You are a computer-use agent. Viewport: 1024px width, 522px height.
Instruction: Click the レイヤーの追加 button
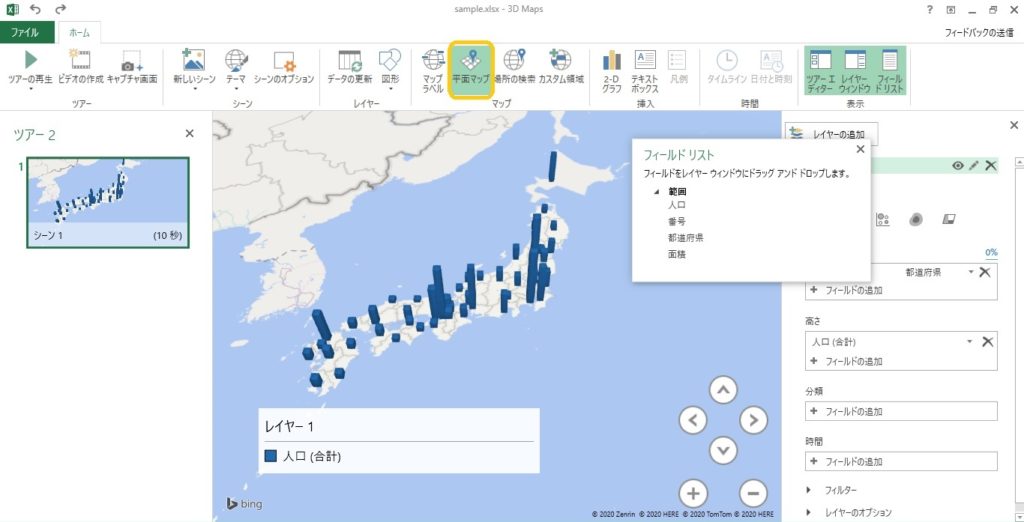pyautogui.click(x=834, y=133)
